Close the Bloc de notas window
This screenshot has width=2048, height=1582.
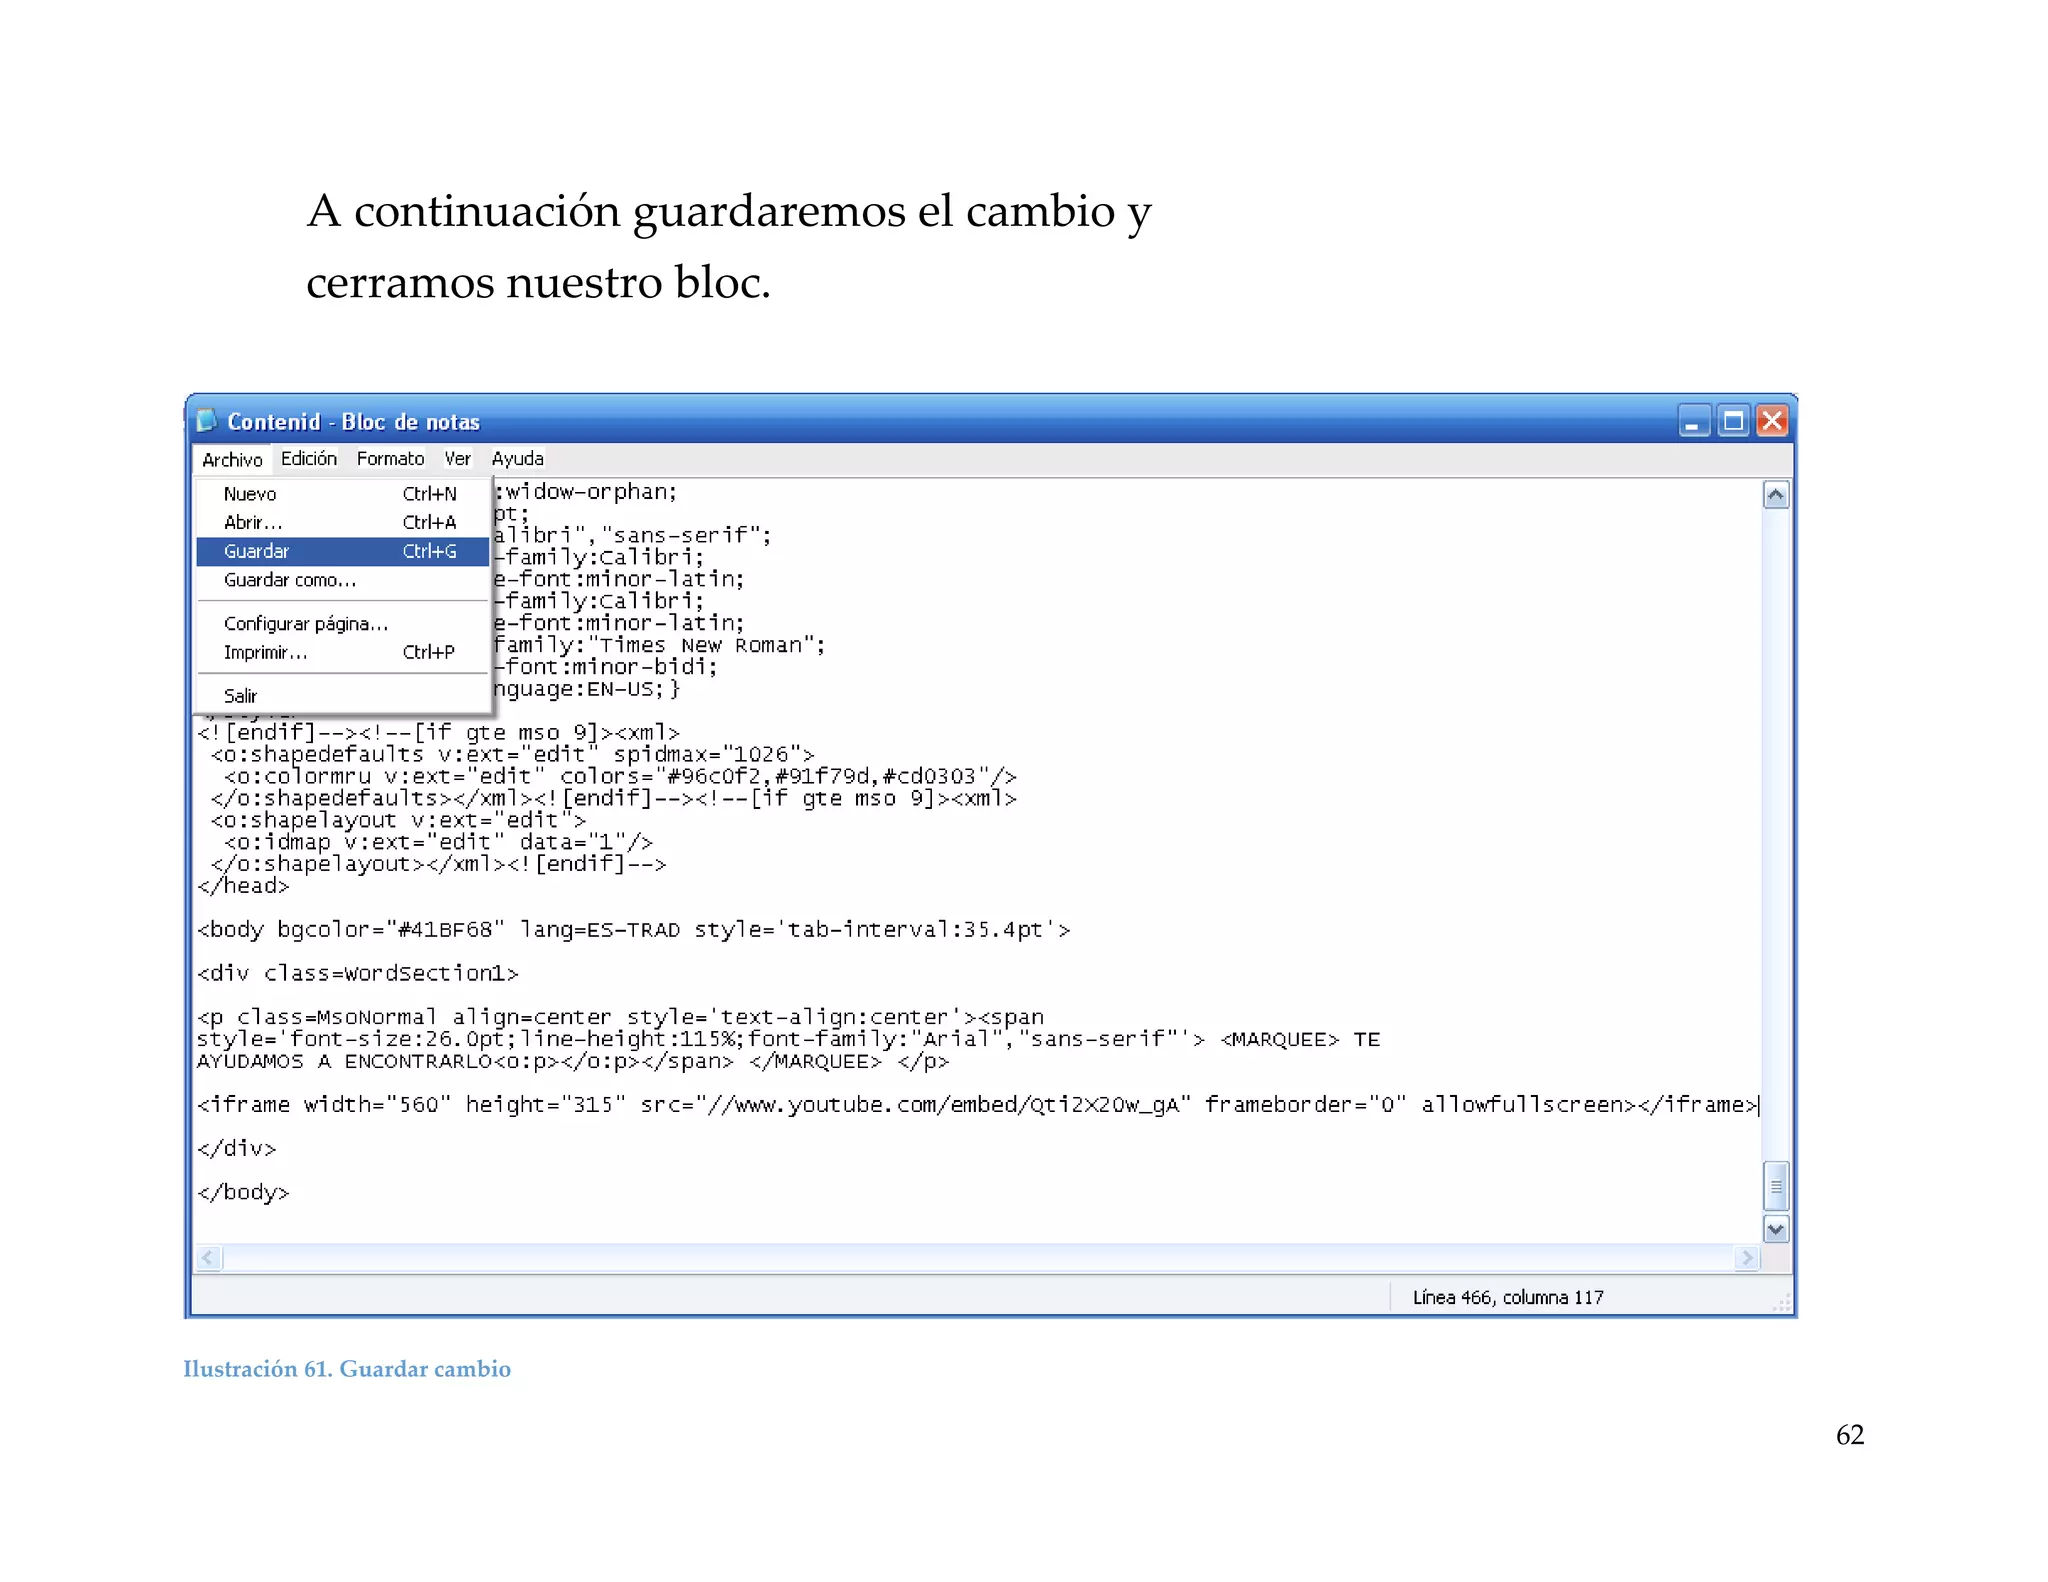click(1773, 422)
